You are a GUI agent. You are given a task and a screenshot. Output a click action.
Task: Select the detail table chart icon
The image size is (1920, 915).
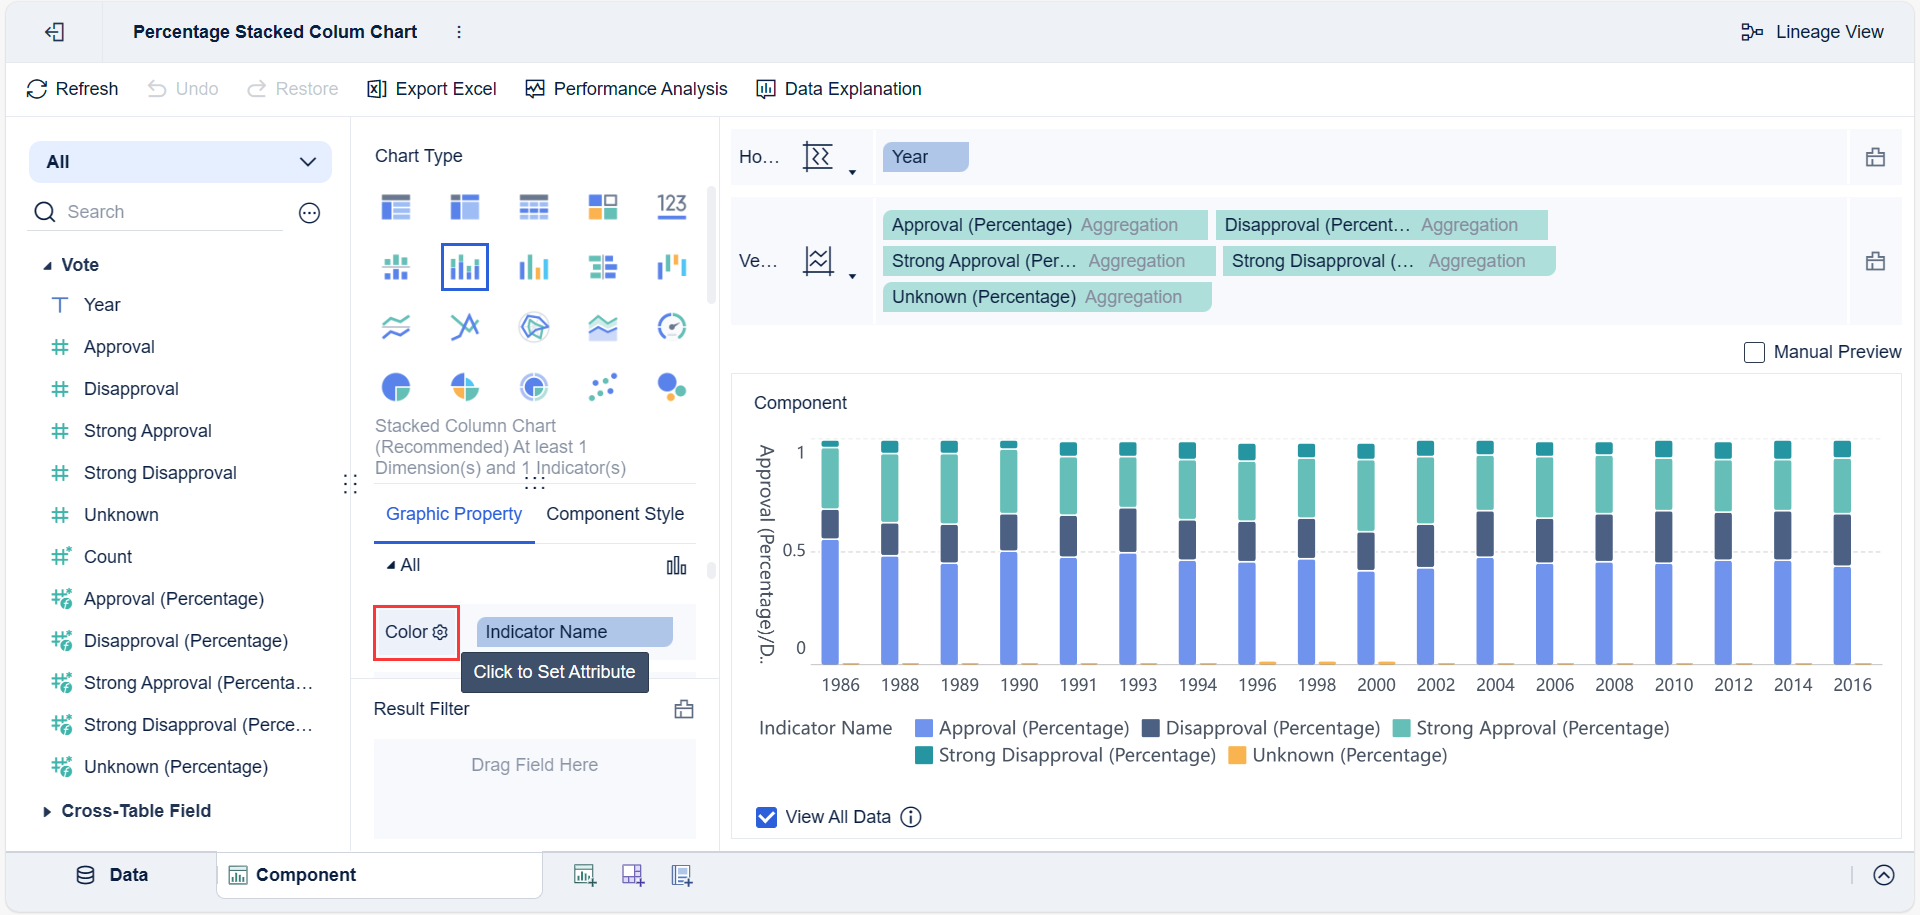(534, 207)
